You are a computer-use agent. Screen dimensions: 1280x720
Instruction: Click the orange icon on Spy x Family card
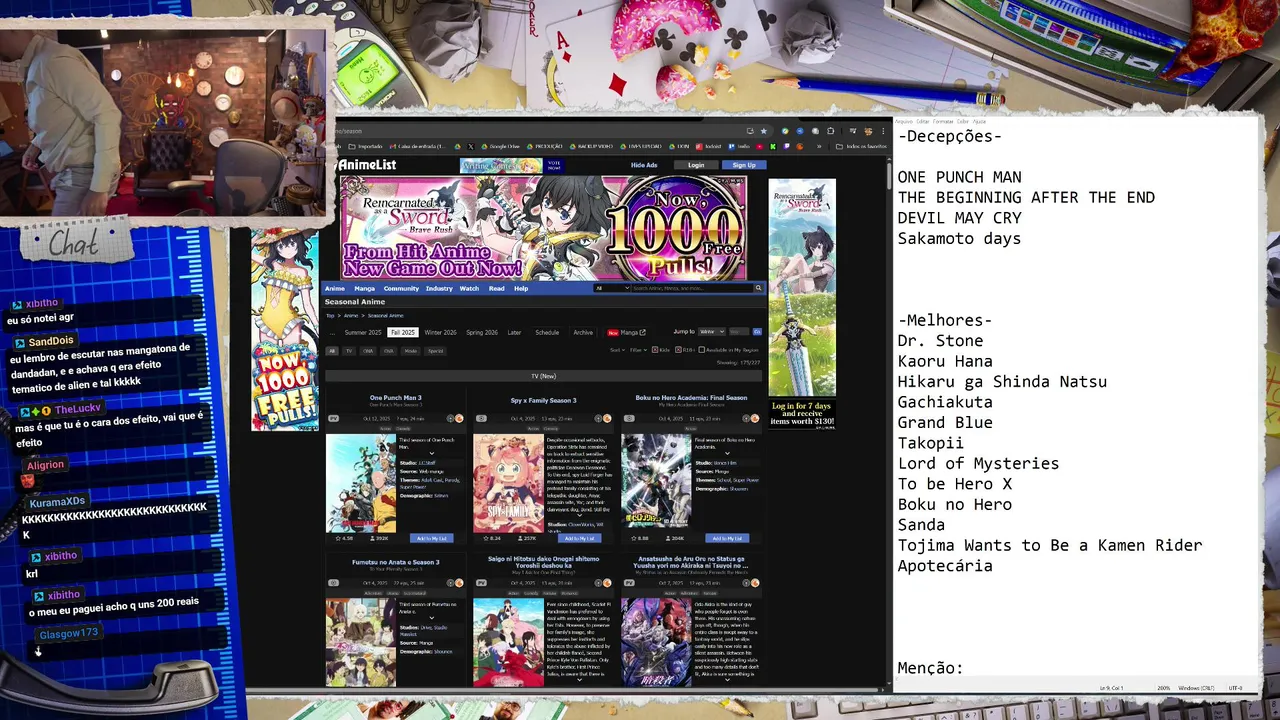[x=607, y=418]
